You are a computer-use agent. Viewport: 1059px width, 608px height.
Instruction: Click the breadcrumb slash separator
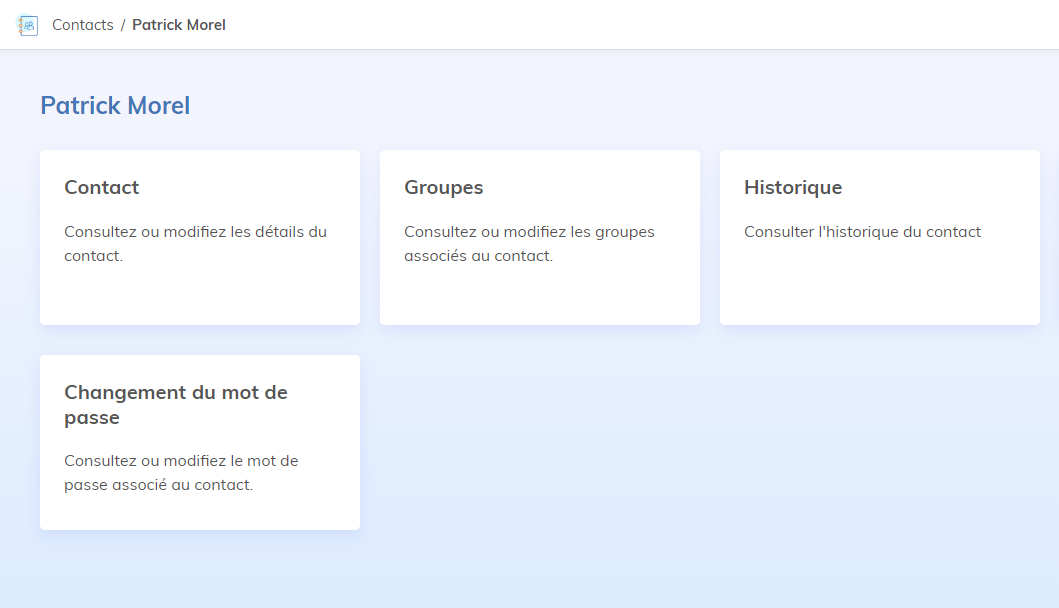tap(123, 25)
